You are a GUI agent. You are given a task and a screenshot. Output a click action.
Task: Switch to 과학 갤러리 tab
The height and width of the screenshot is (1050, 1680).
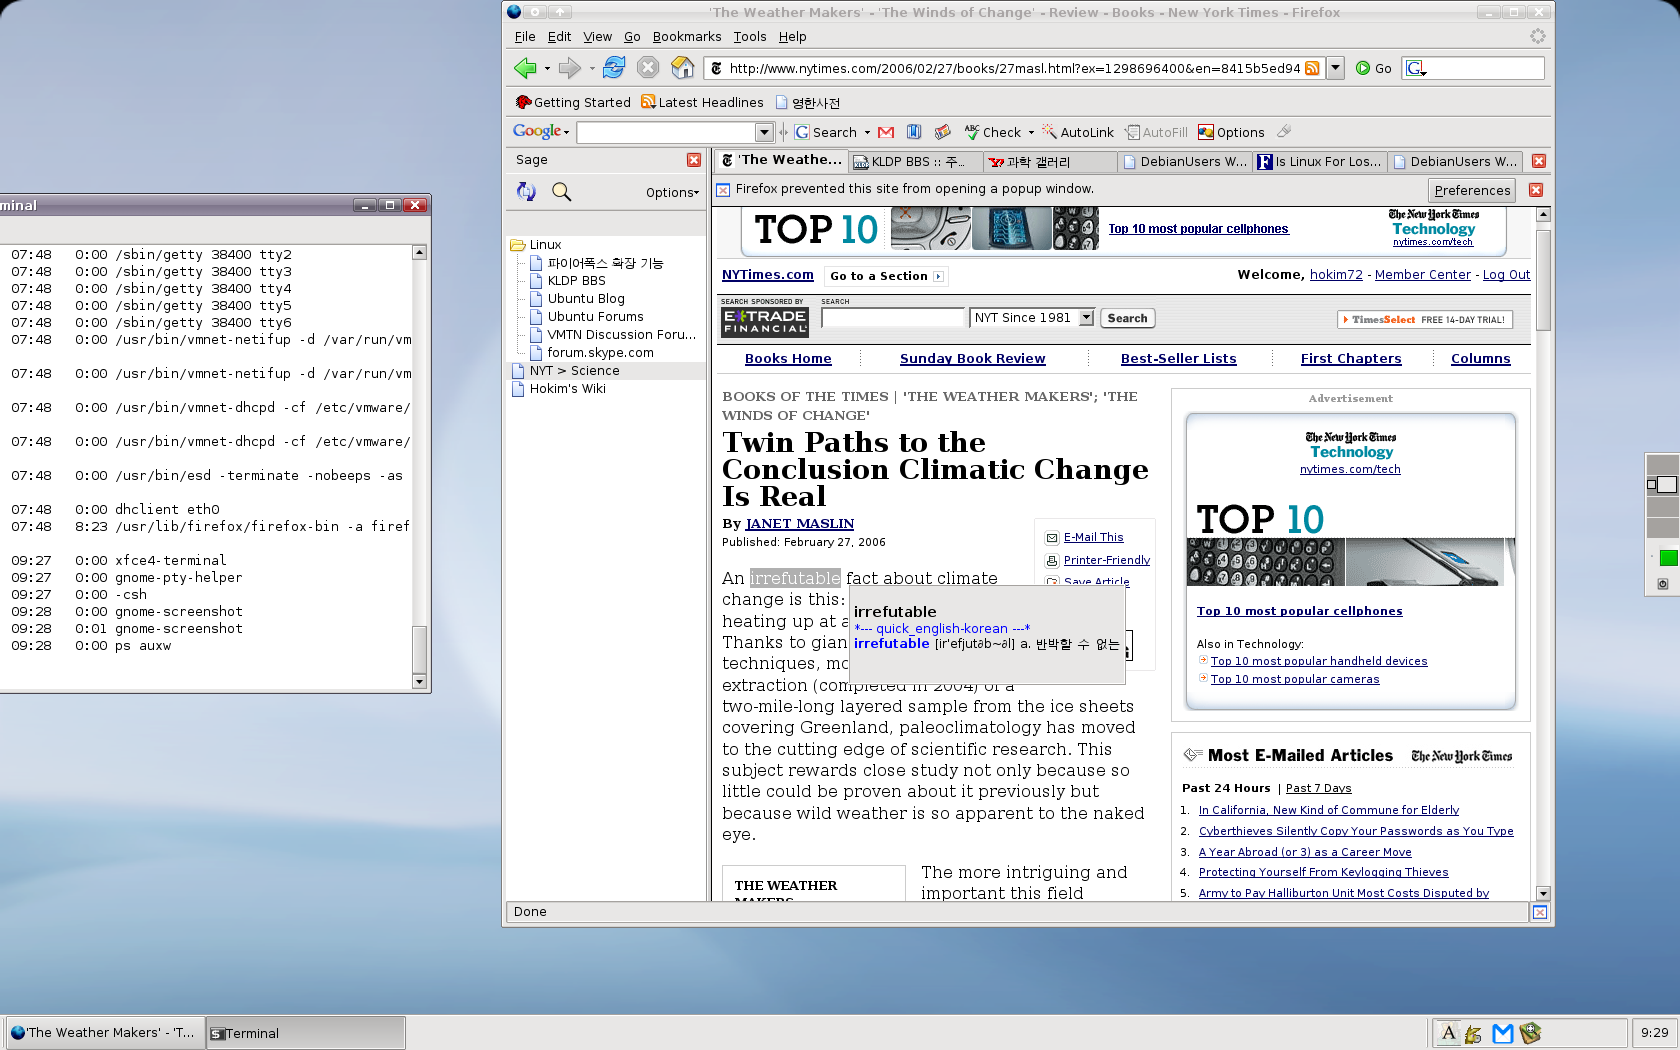coord(1050,161)
